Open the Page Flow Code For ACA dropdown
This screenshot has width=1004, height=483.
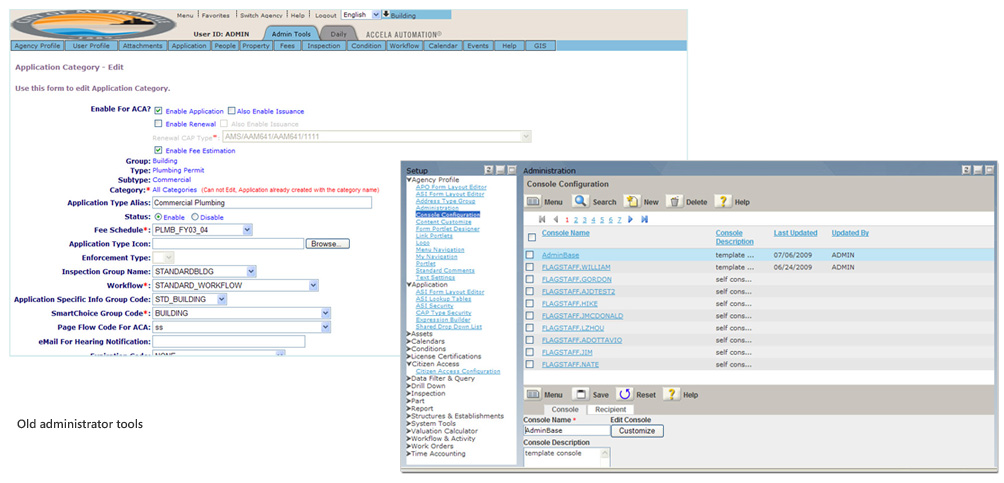coord(242,327)
